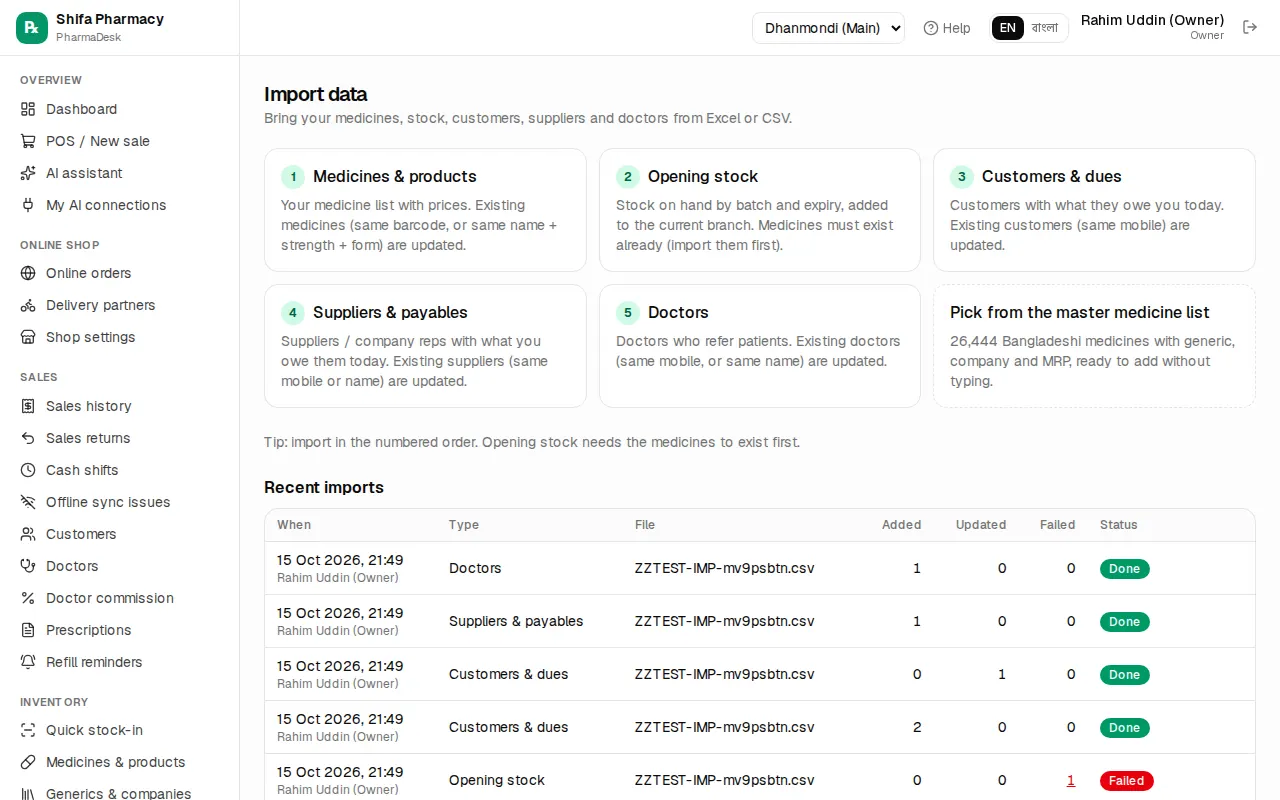The image size is (1280, 800).
Task: Click the file name in Suppliers & payables row
Action: (725, 621)
